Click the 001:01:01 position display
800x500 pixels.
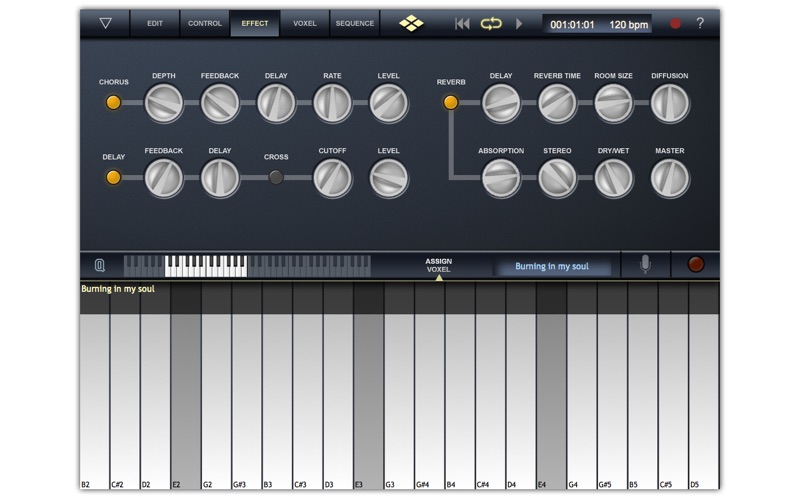572,24
